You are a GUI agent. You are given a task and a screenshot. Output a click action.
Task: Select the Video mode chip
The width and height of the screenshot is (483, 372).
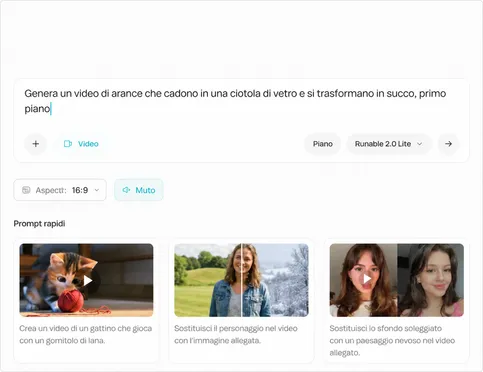(x=81, y=144)
